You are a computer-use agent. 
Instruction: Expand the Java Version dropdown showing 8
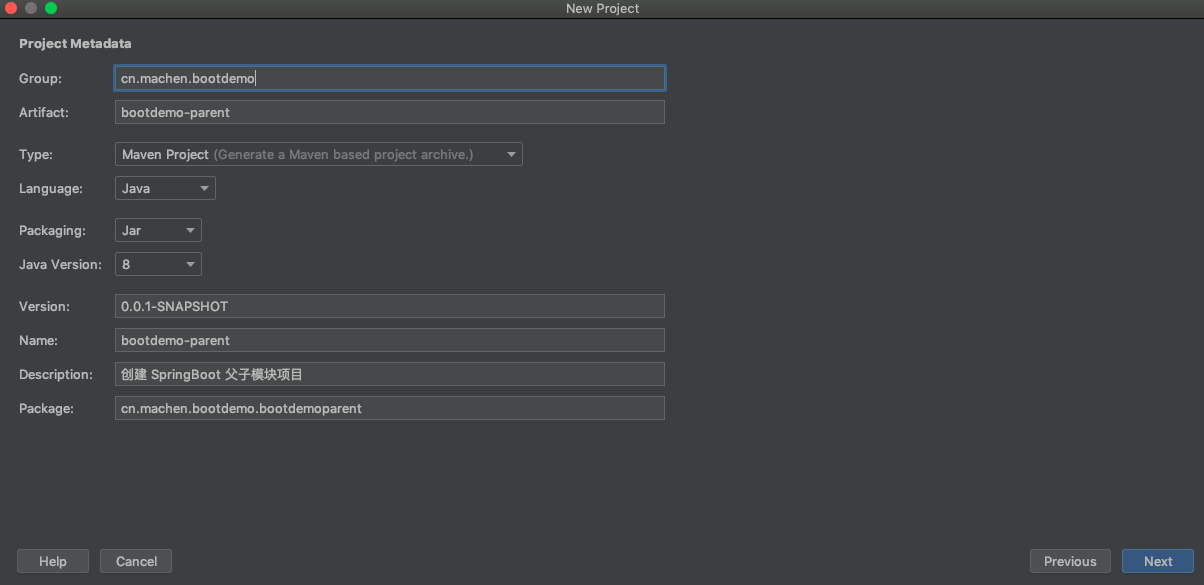(x=158, y=264)
